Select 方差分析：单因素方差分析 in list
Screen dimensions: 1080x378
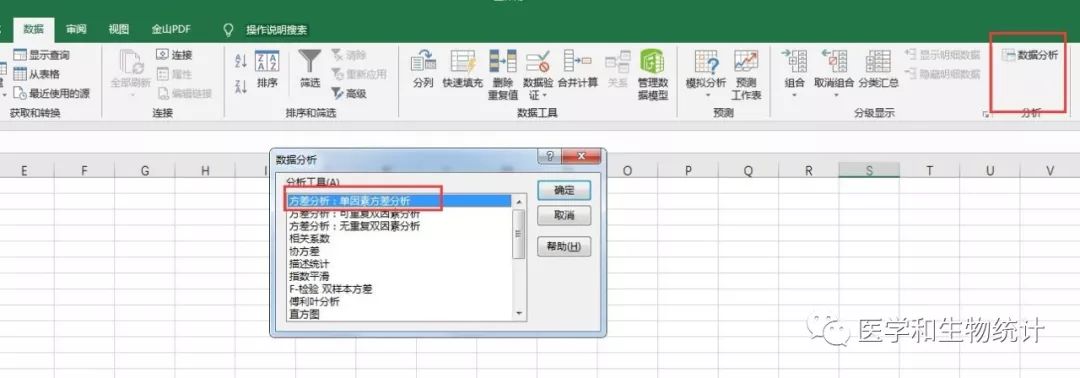tap(398, 200)
